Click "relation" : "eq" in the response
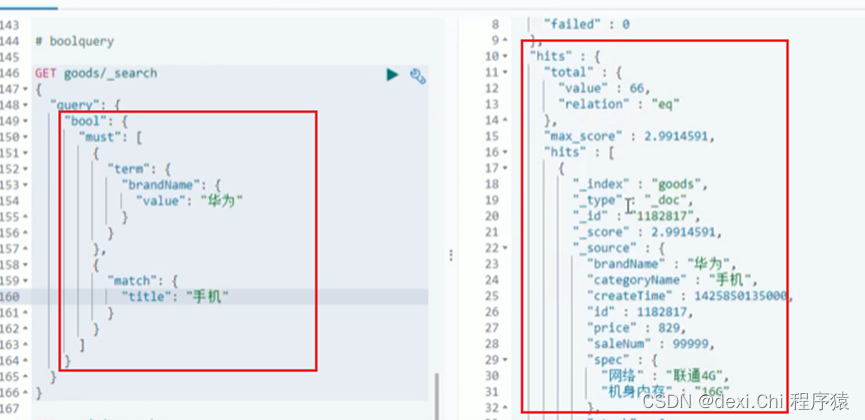This screenshot has height=420, width=865. [618, 104]
